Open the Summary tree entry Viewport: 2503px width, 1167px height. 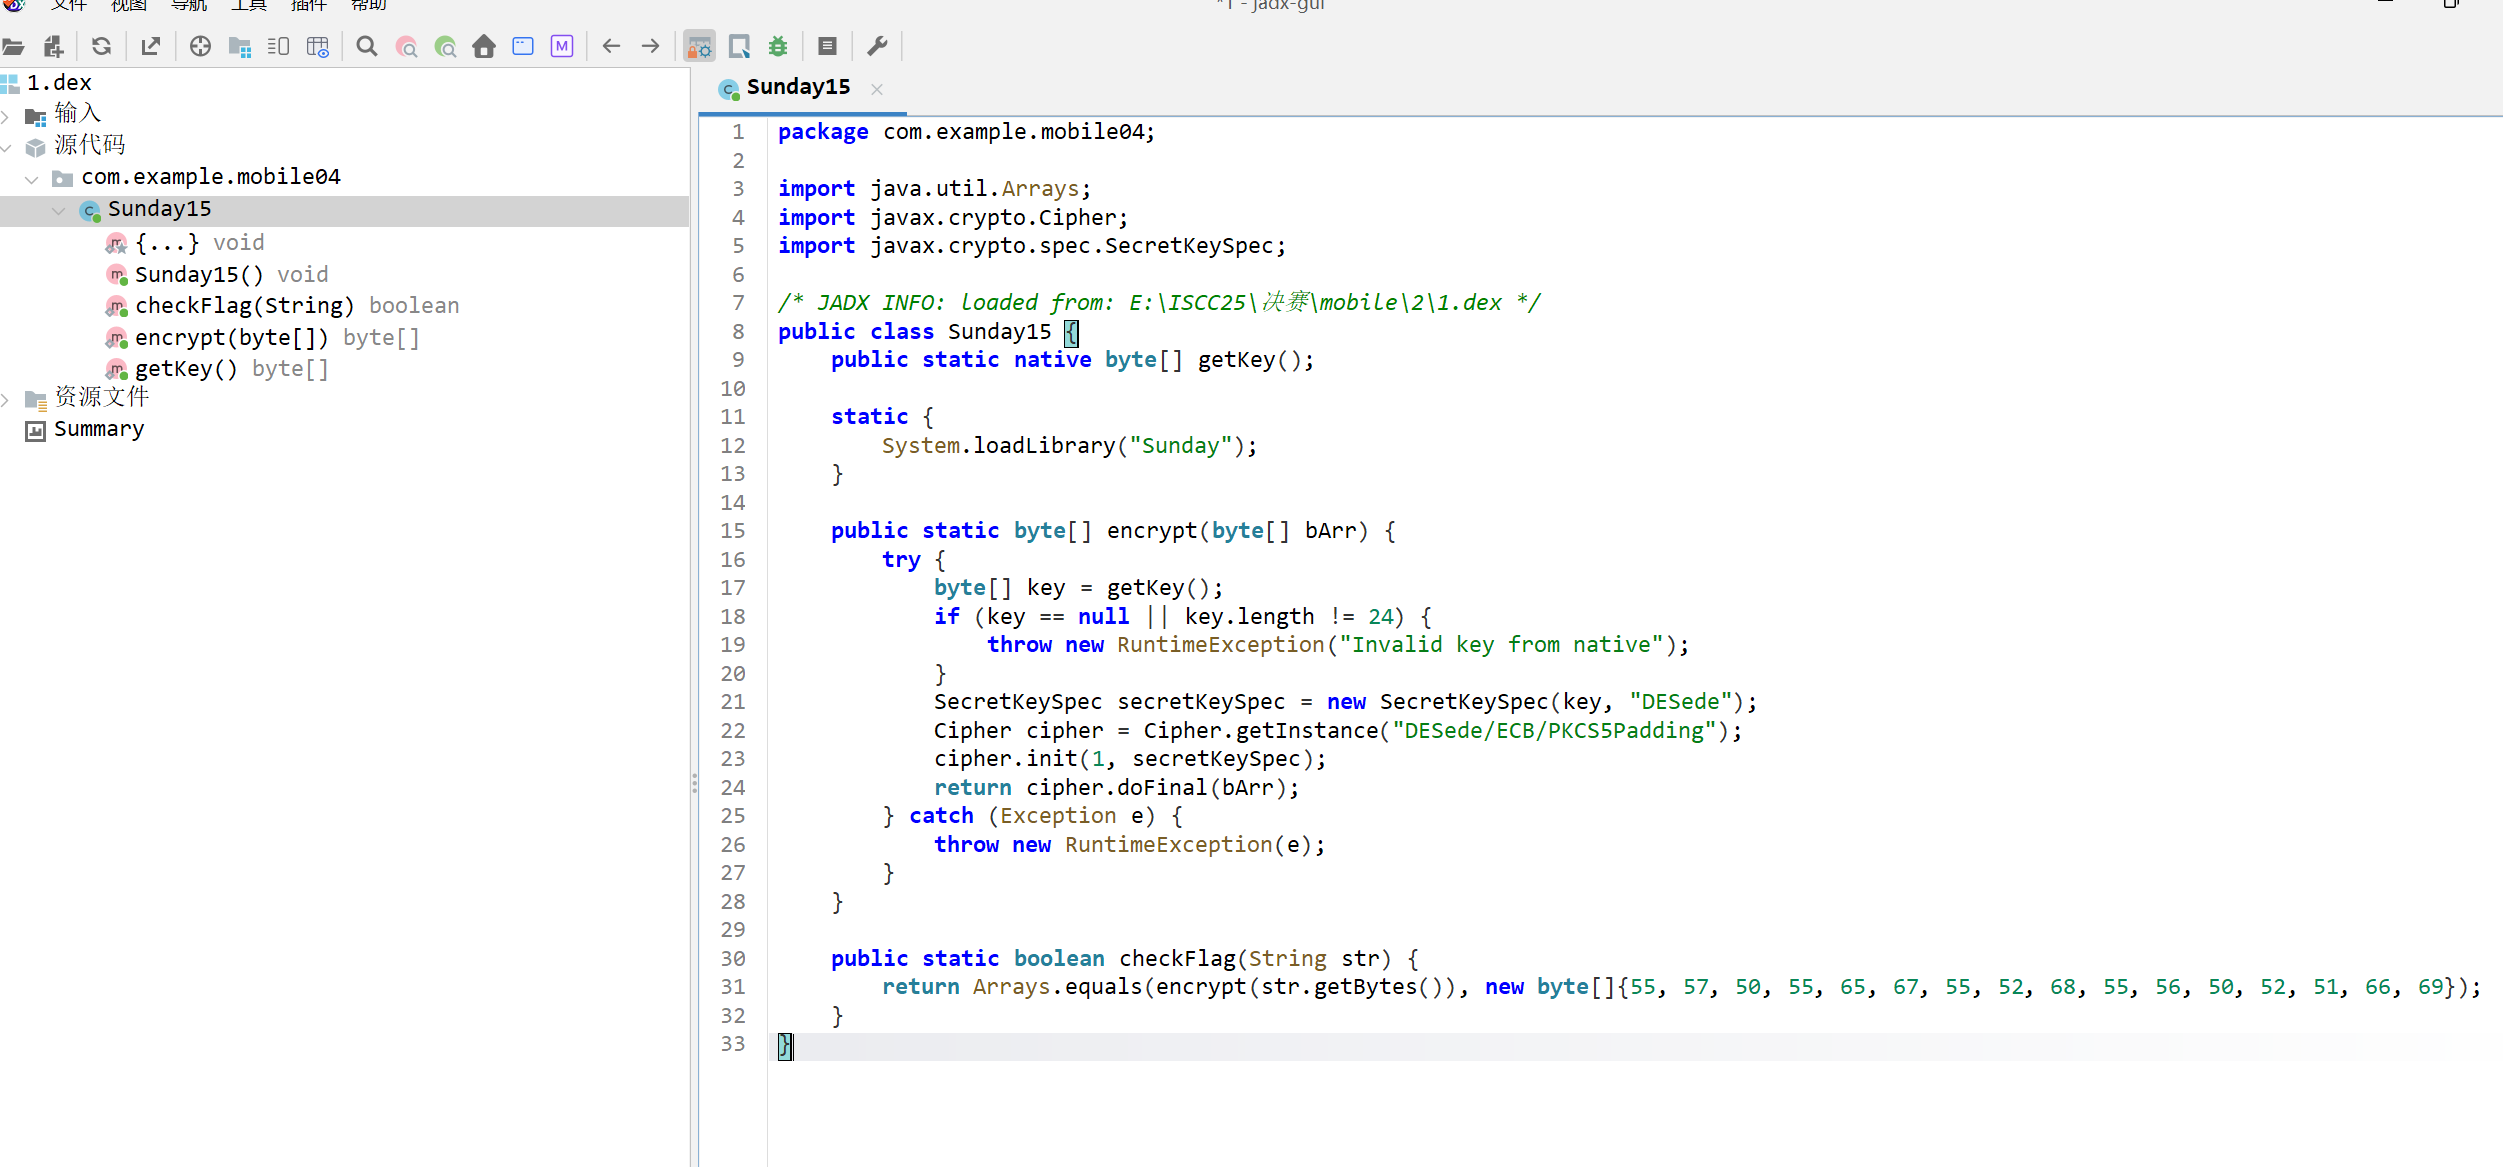click(x=98, y=430)
